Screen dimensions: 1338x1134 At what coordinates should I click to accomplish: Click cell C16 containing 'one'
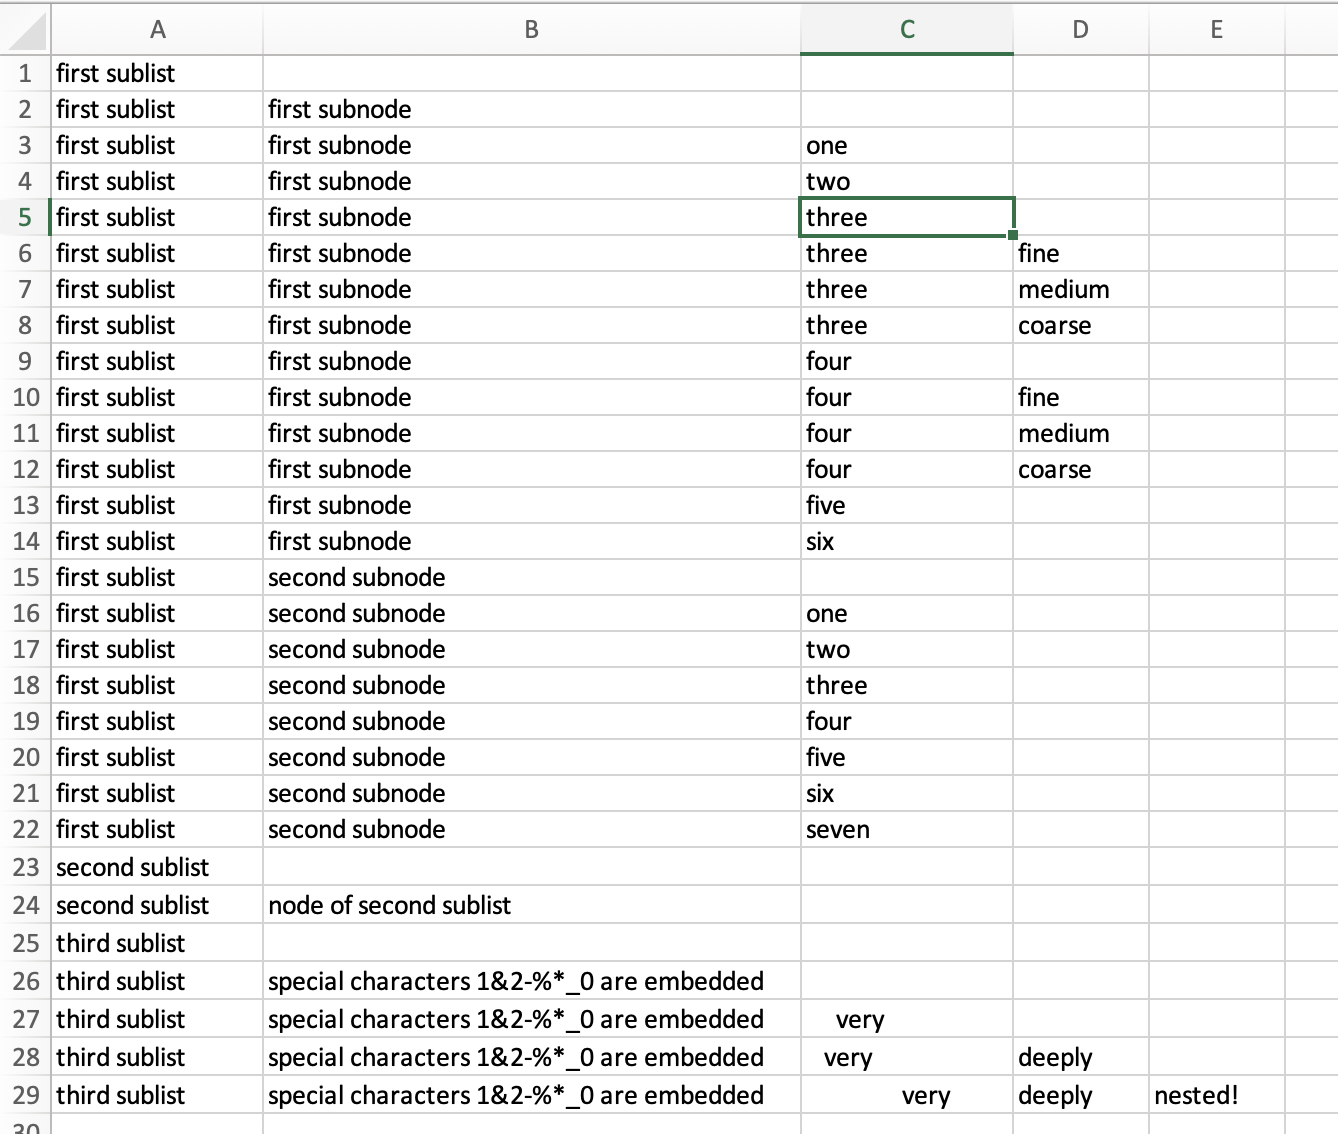(x=907, y=613)
